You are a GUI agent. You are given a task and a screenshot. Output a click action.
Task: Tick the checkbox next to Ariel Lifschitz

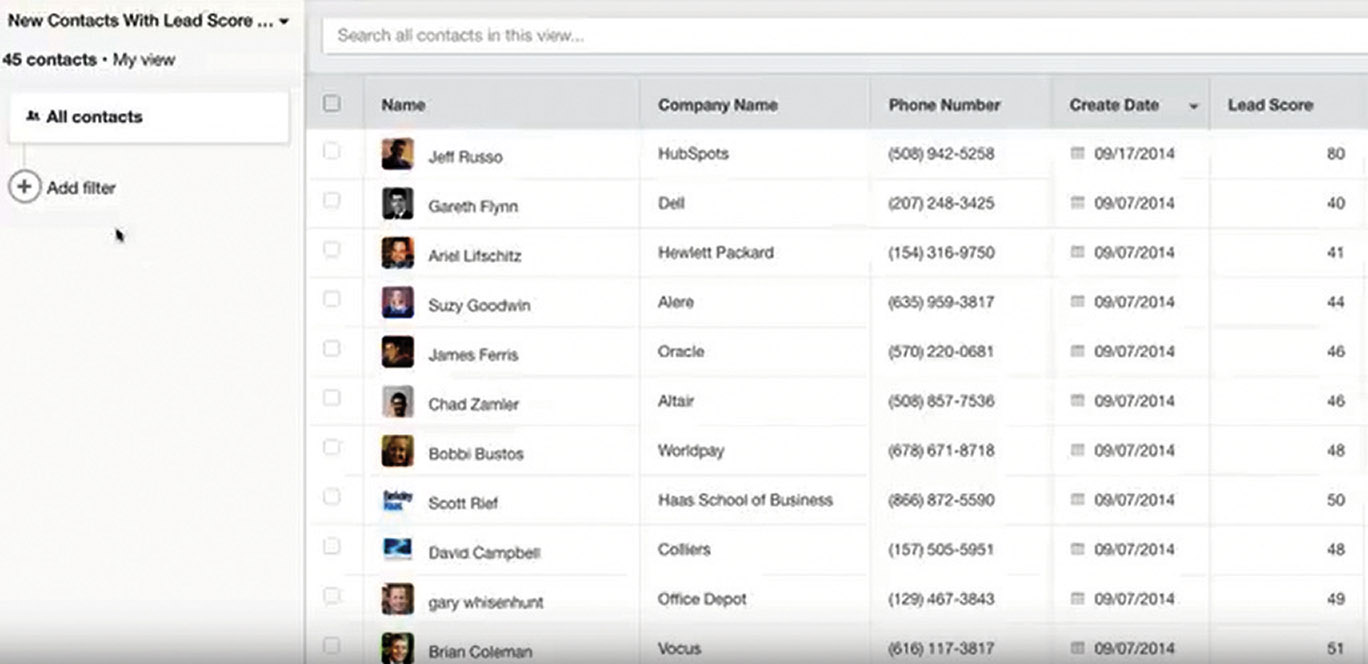(332, 250)
